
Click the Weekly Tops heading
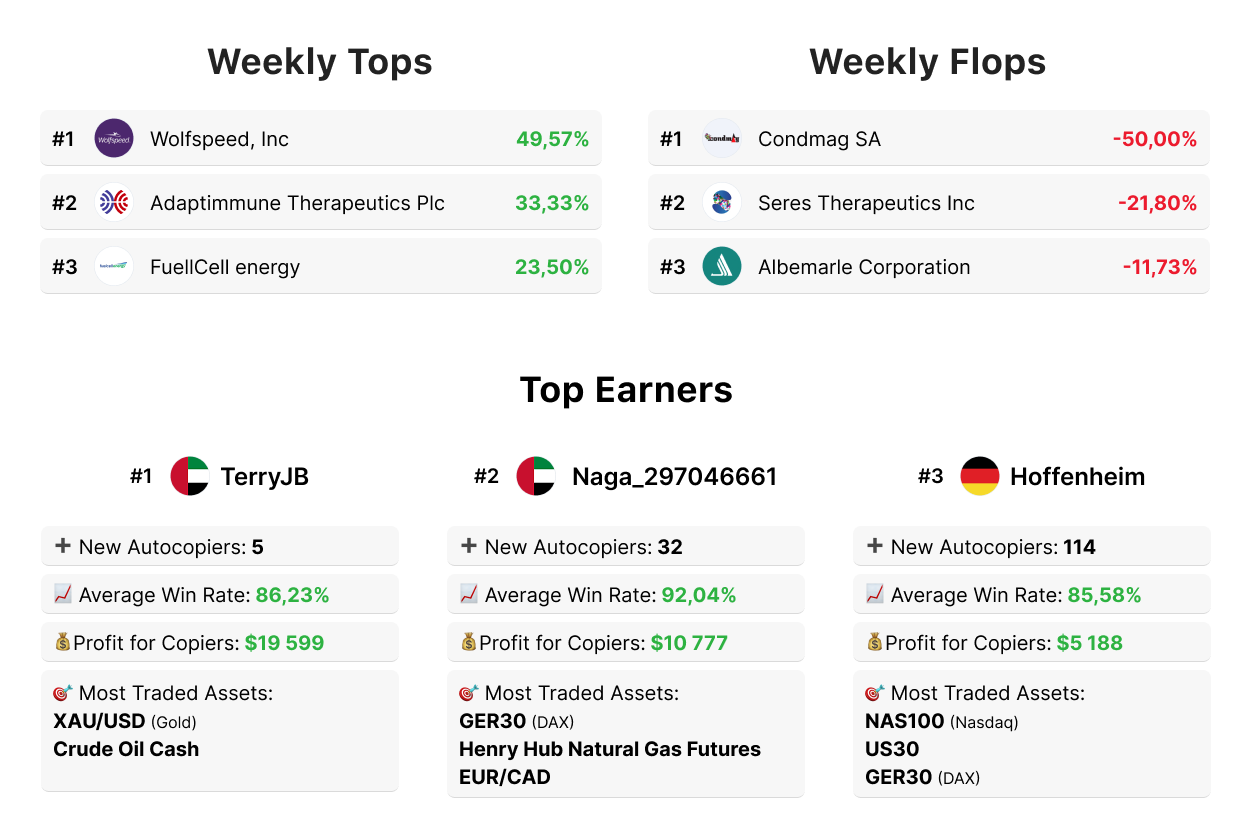320,62
